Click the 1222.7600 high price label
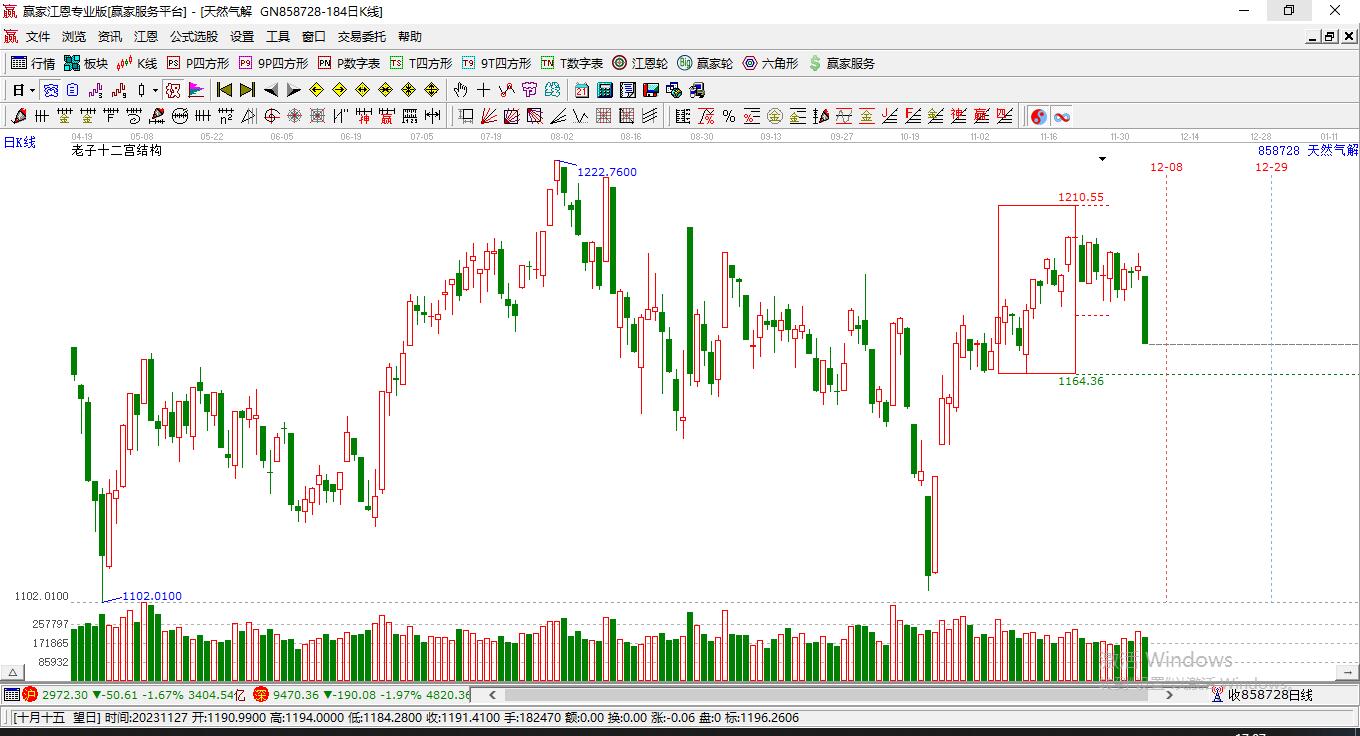The image size is (1360, 736). [607, 172]
